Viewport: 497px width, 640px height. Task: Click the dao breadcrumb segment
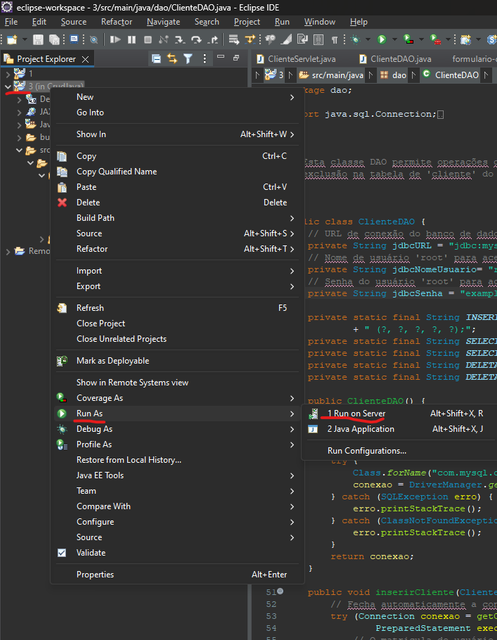(393, 75)
